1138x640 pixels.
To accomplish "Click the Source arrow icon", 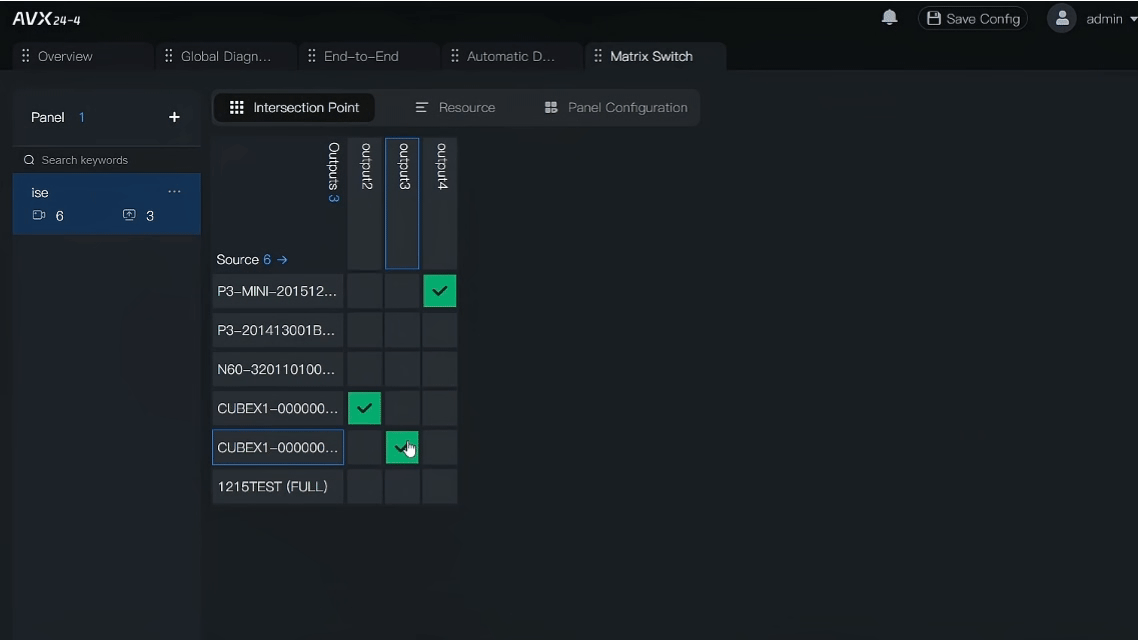I will (x=283, y=260).
